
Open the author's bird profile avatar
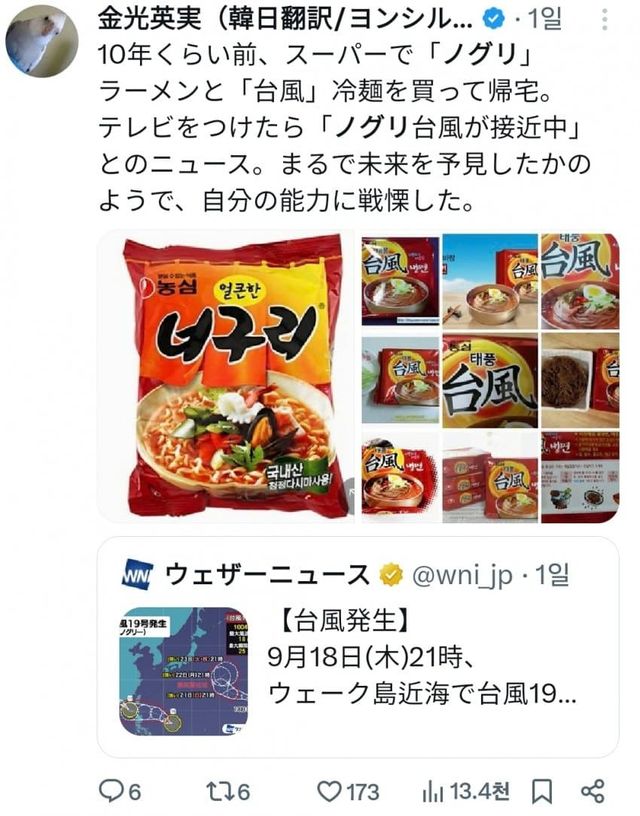42,42
